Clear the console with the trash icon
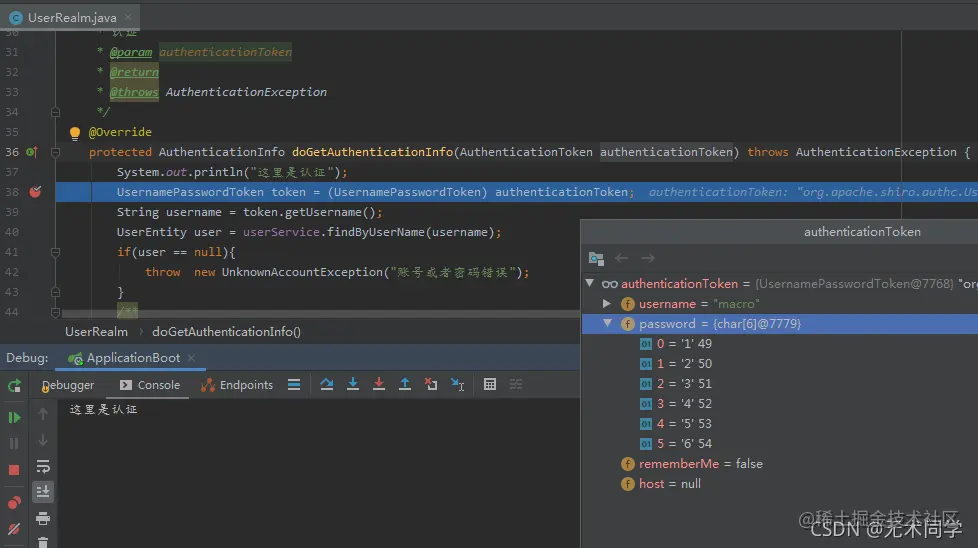The width and height of the screenshot is (978, 548). (42, 542)
